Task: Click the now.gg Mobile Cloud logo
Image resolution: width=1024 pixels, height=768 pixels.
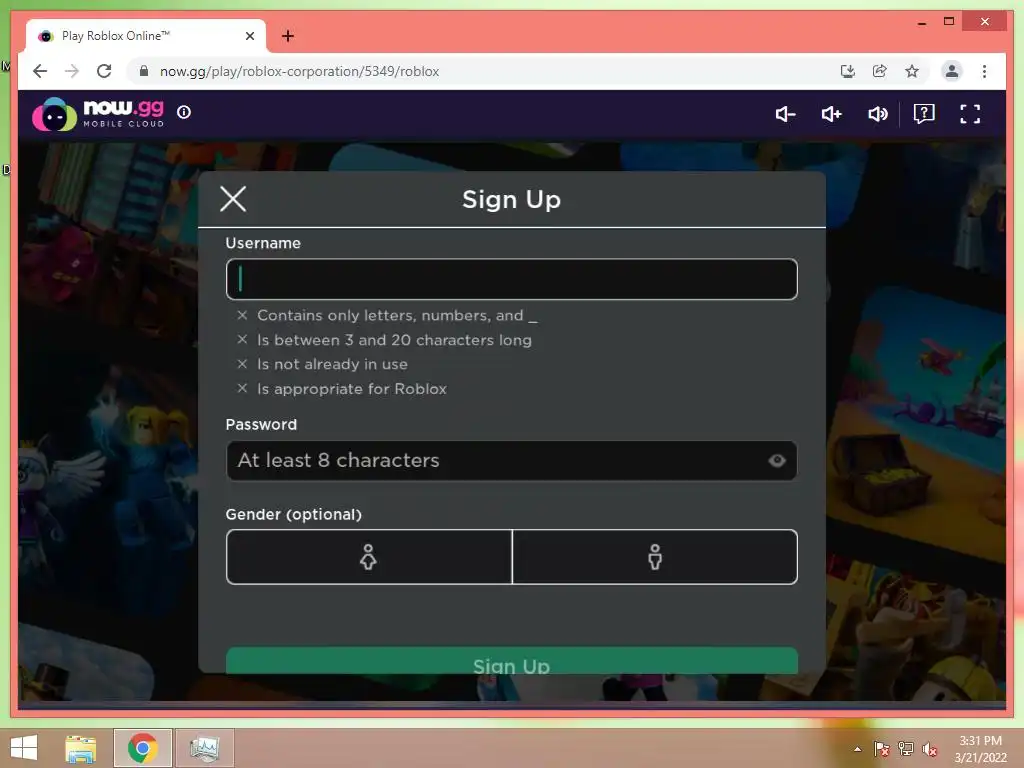Action: [x=98, y=114]
